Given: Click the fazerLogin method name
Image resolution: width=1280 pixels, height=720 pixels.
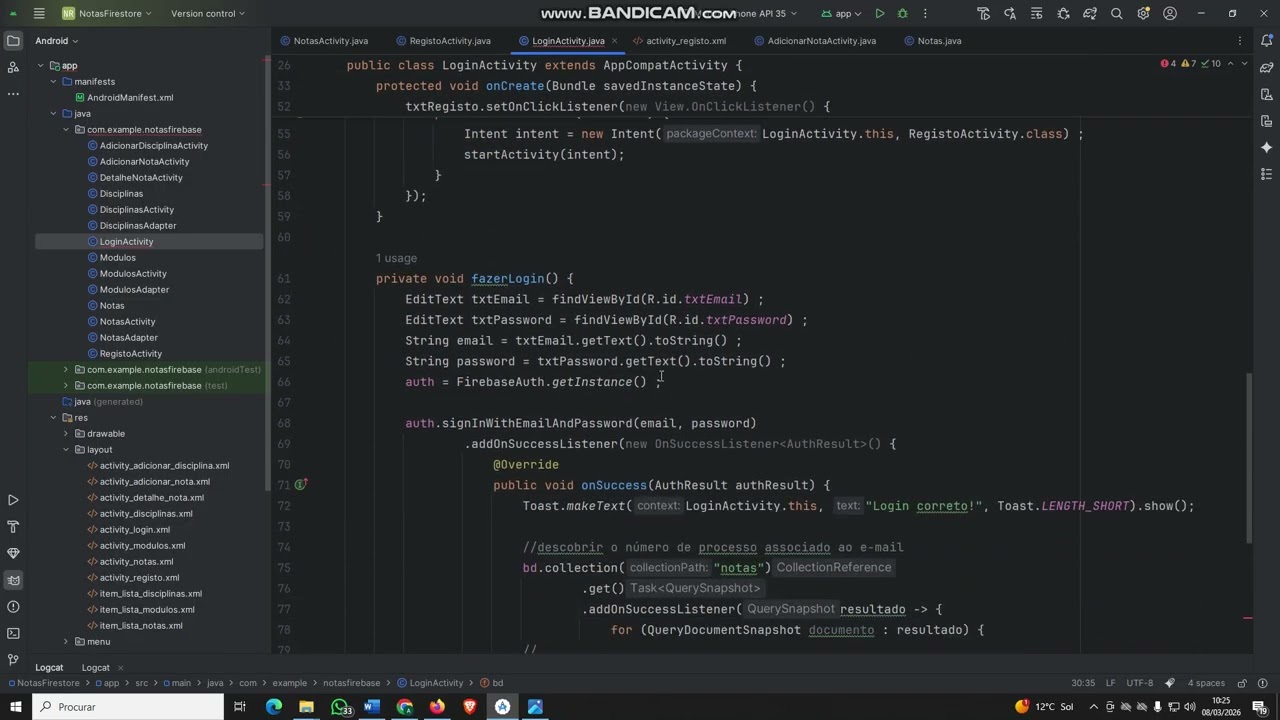Looking at the screenshot, I should (x=508, y=279).
